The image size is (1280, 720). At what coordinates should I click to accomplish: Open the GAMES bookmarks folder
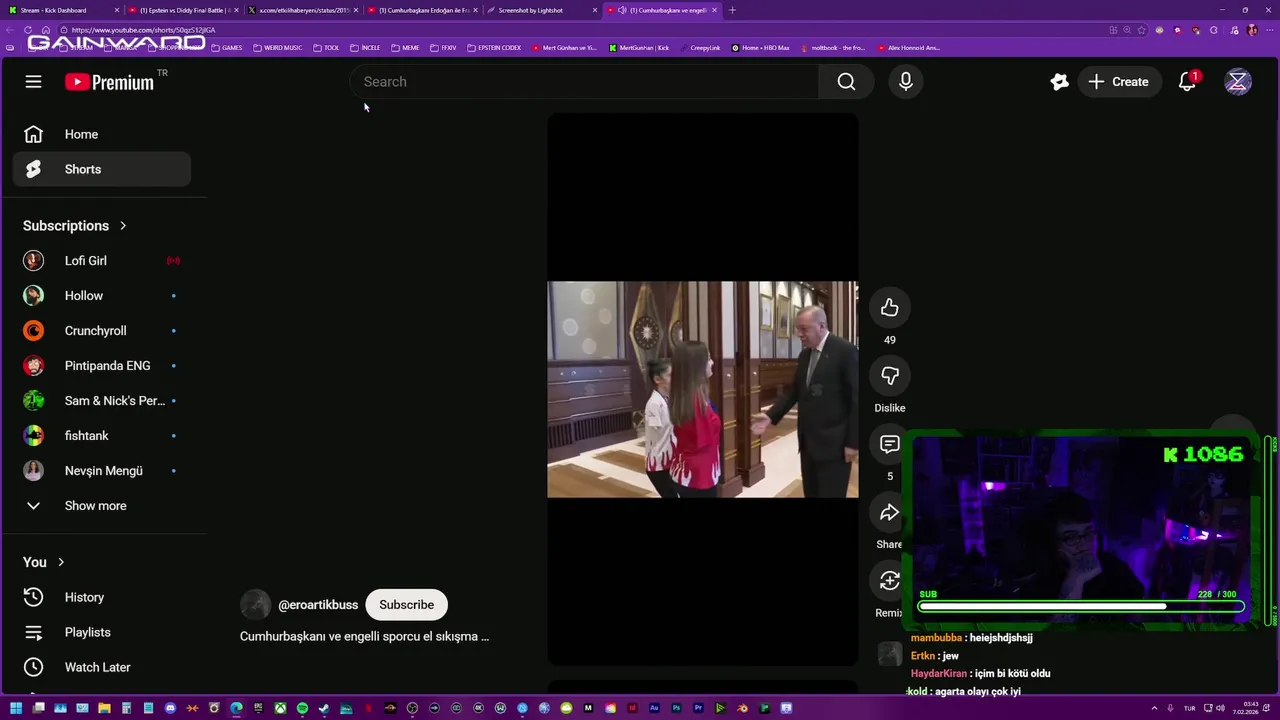coord(227,48)
